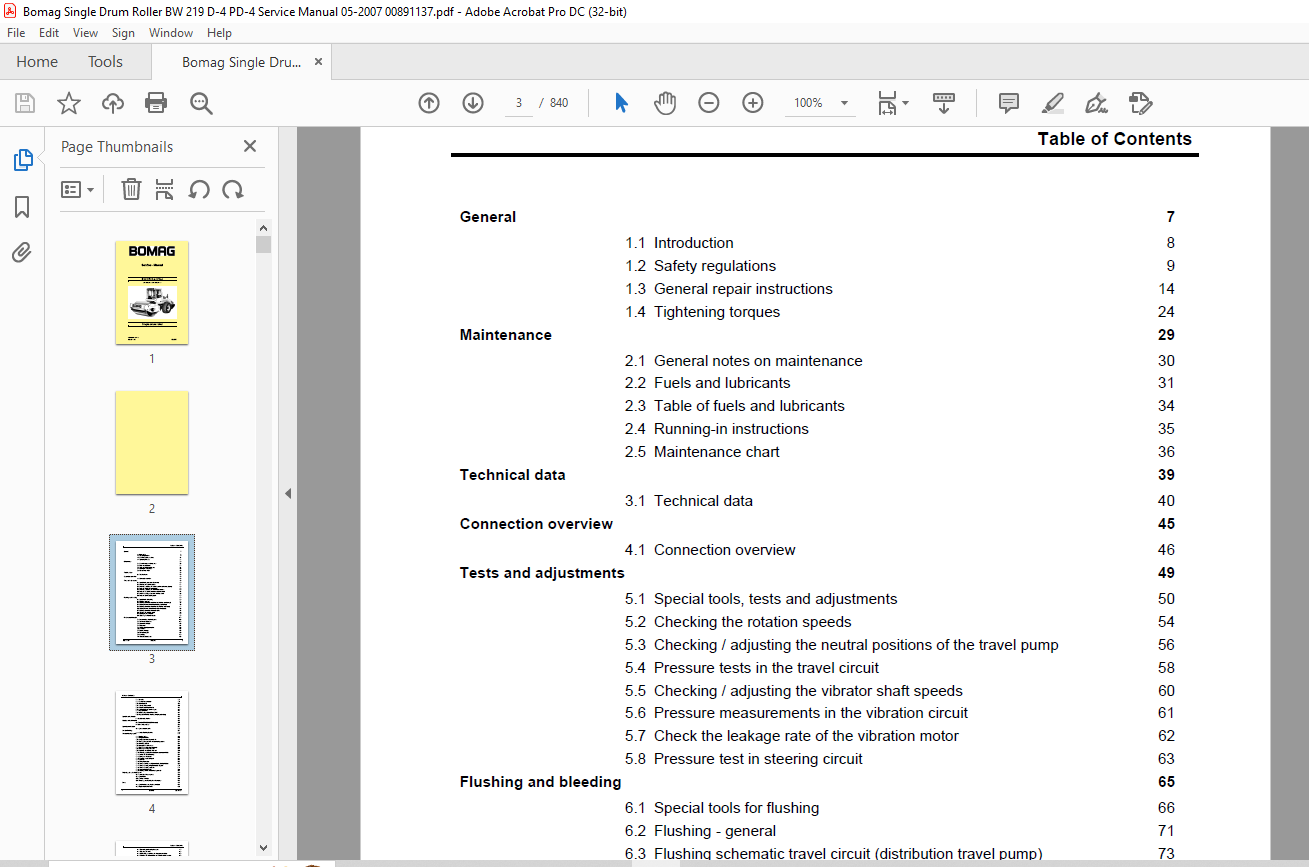Click '5.8 Pressure test in steering circuit'
Image resolution: width=1309 pixels, height=867 pixels.
tap(744, 759)
